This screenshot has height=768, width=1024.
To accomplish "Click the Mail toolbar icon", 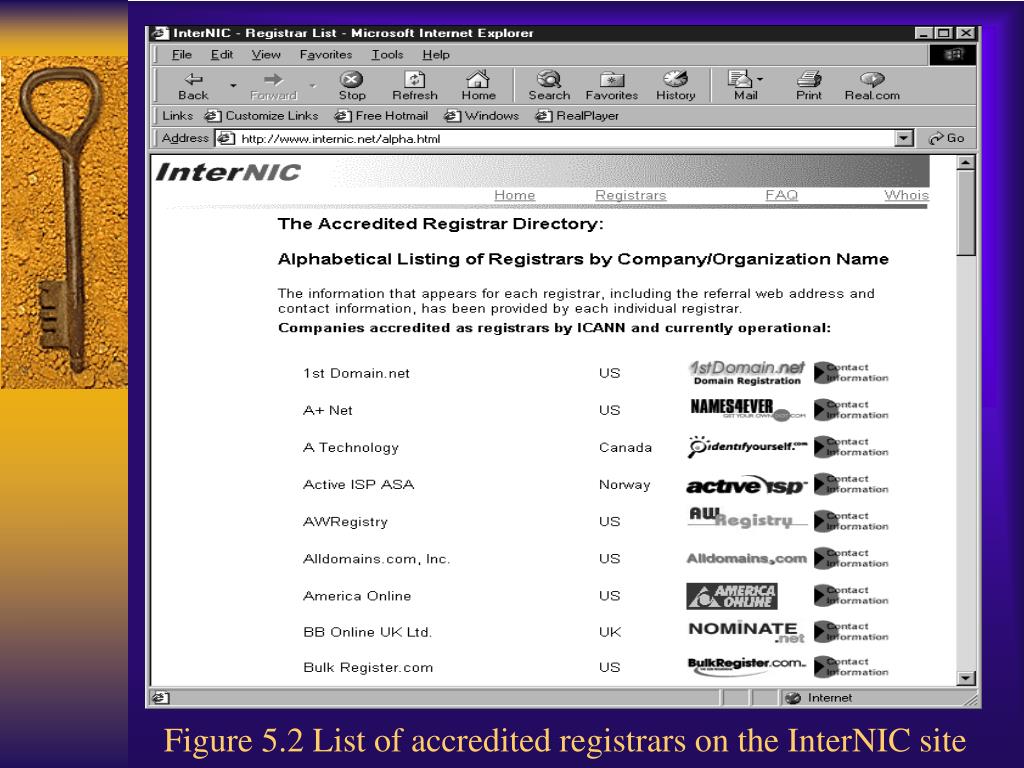I will (x=741, y=86).
